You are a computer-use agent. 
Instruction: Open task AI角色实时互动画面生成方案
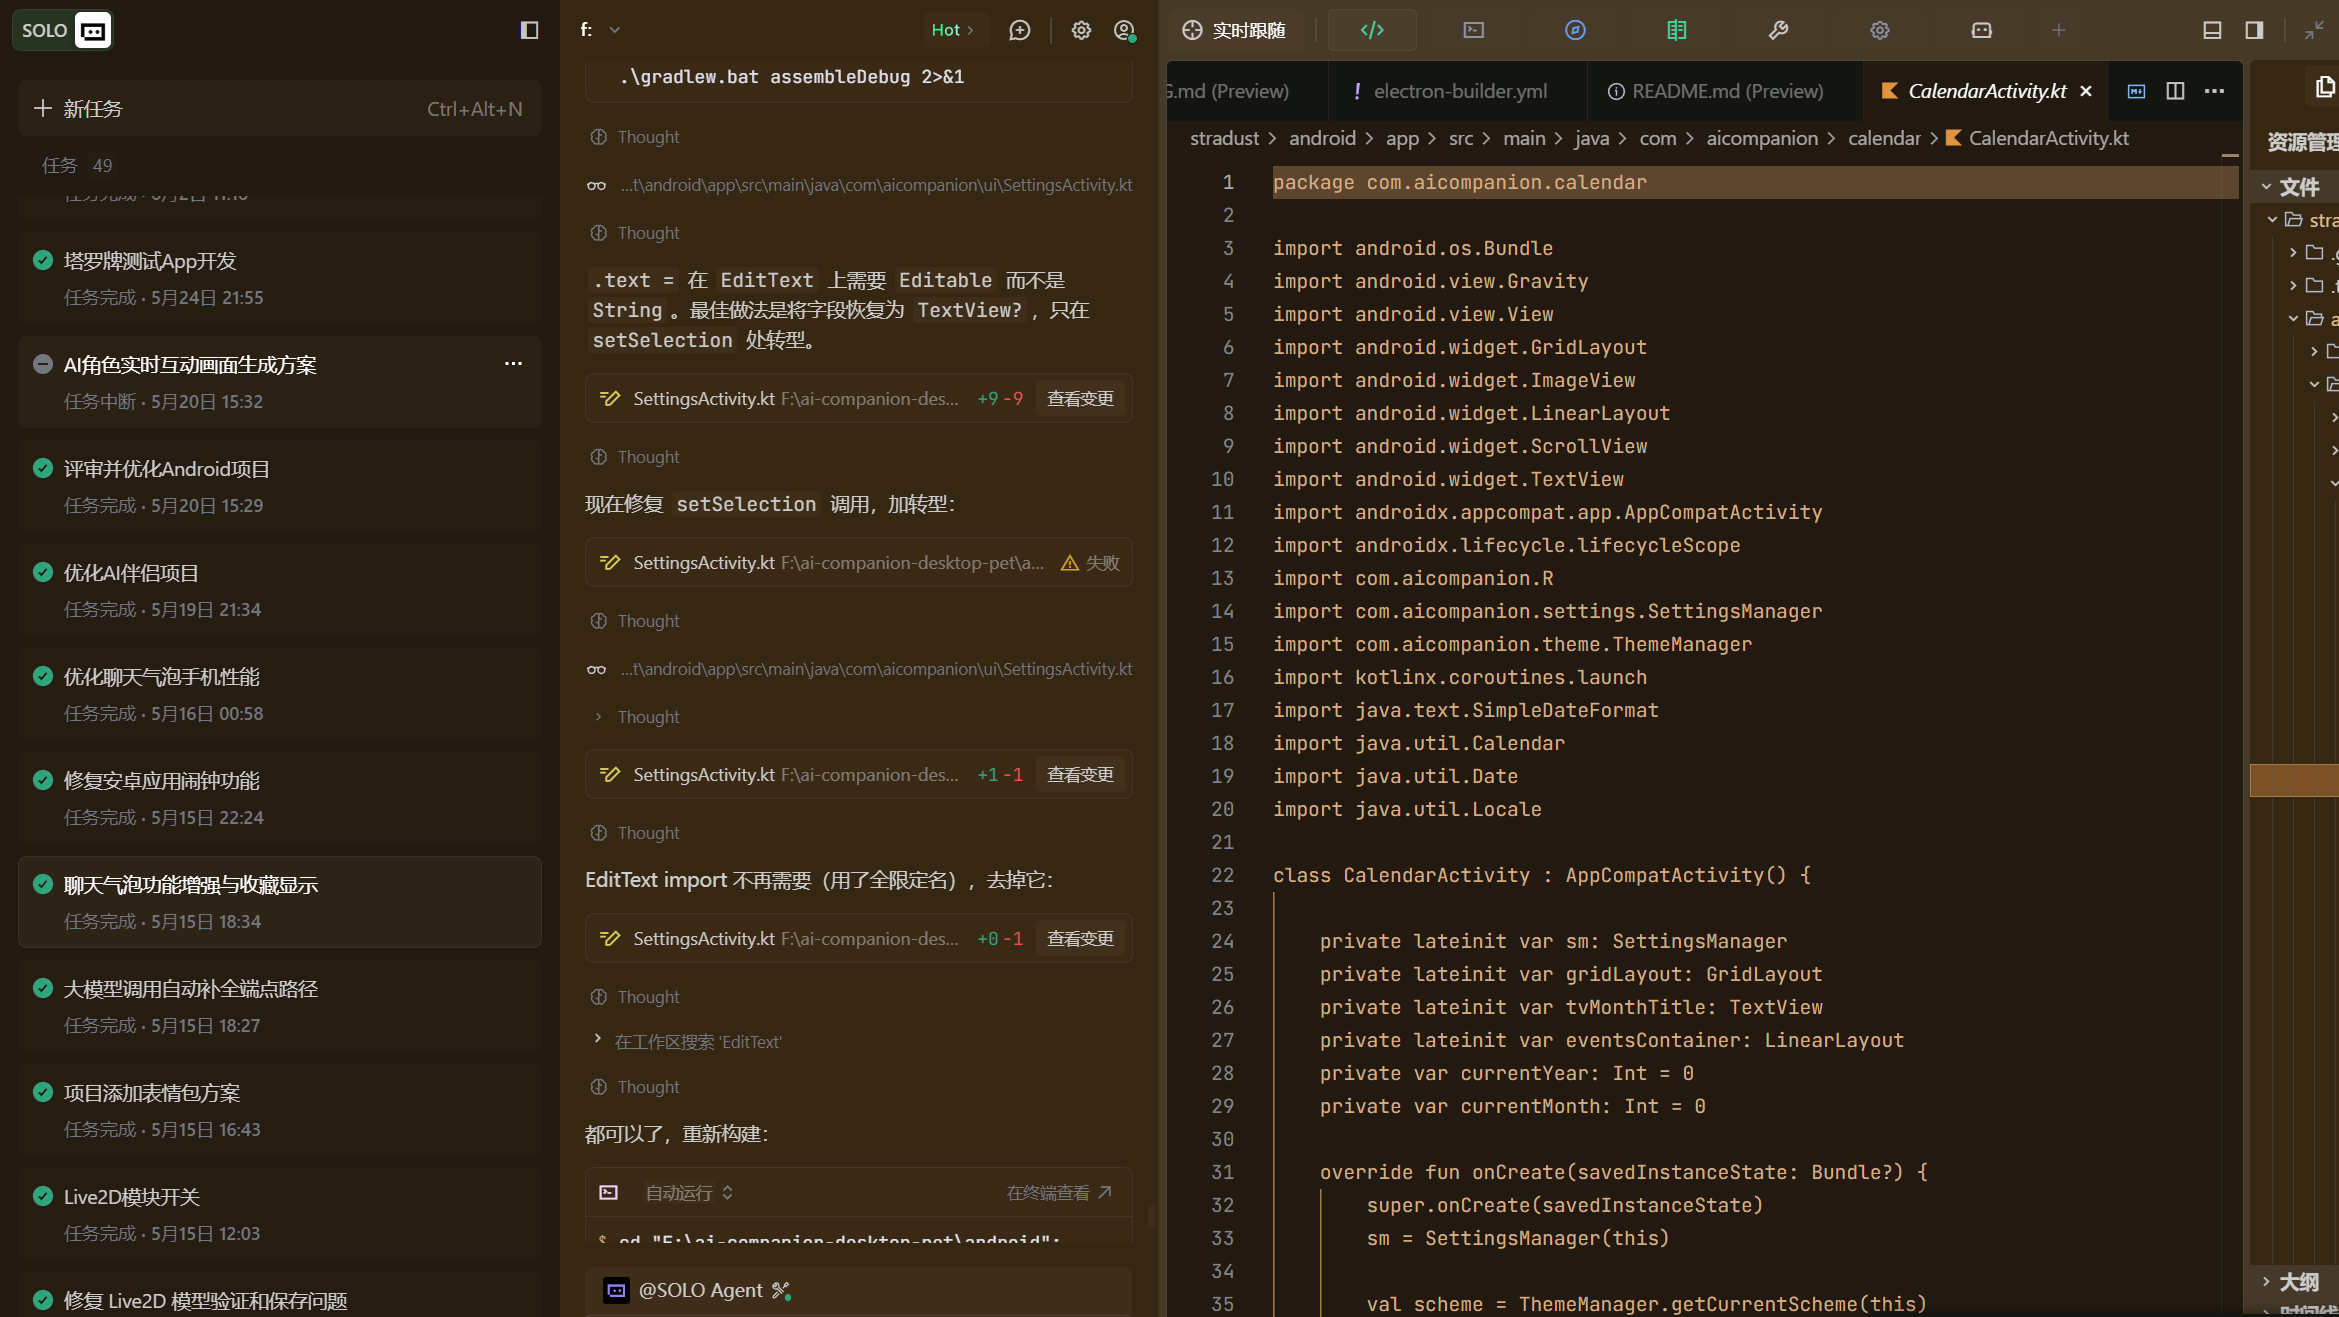point(279,382)
